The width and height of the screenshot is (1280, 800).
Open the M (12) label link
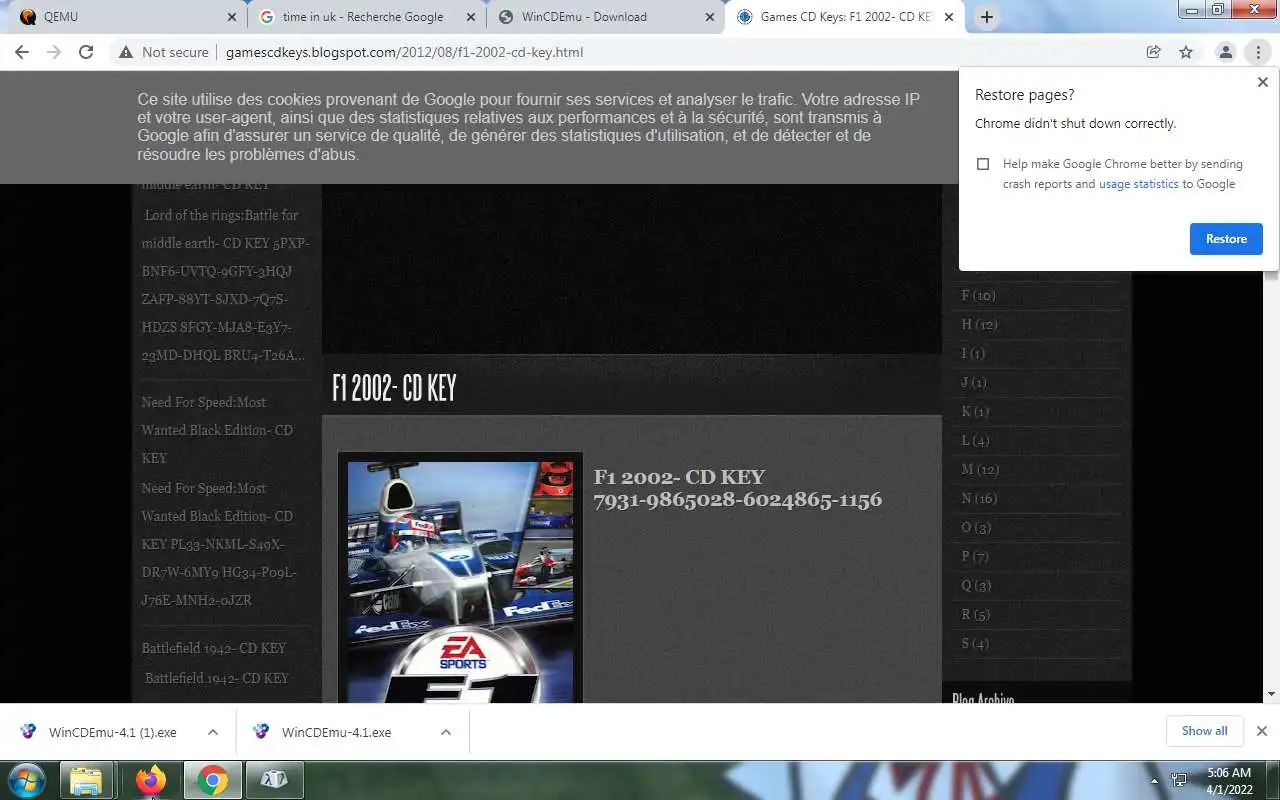980,469
